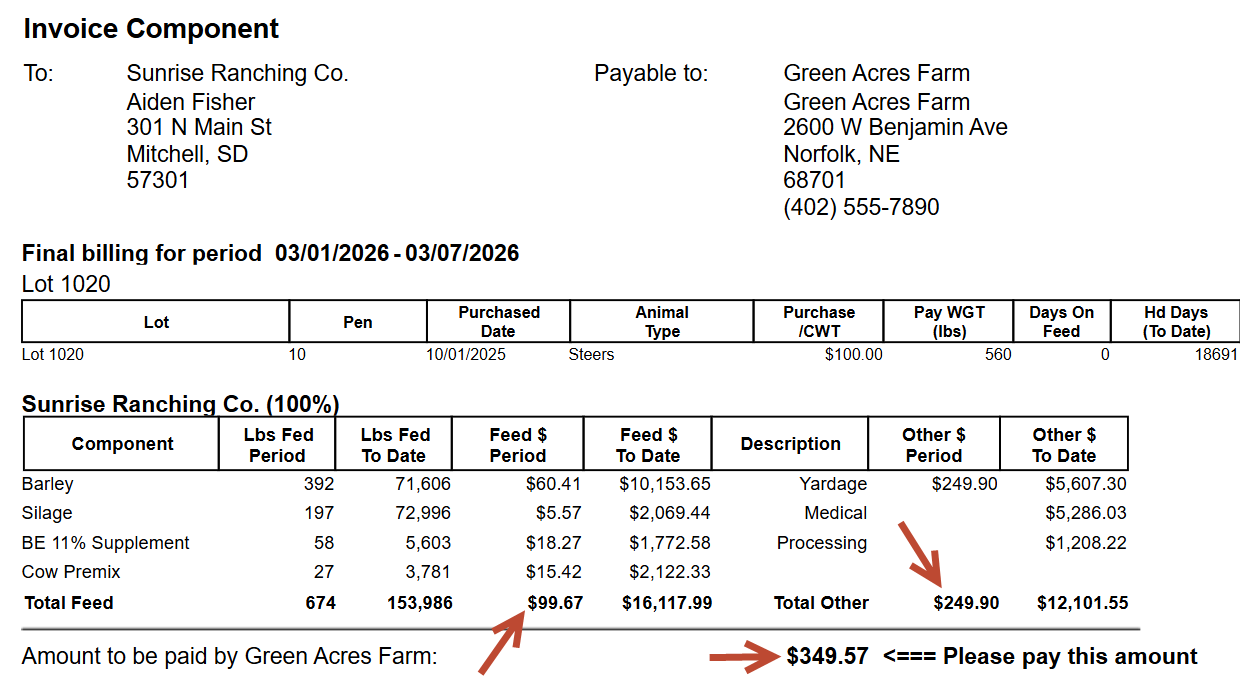Select the Barley row label

(48, 484)
